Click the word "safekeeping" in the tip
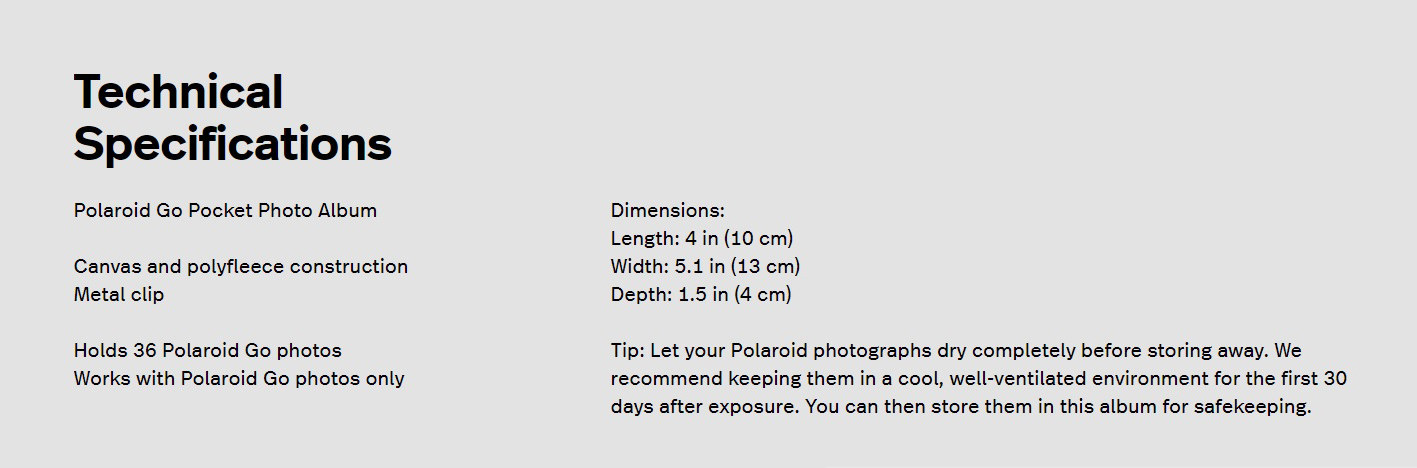1417x468 pixels. tap(1250, 407)
